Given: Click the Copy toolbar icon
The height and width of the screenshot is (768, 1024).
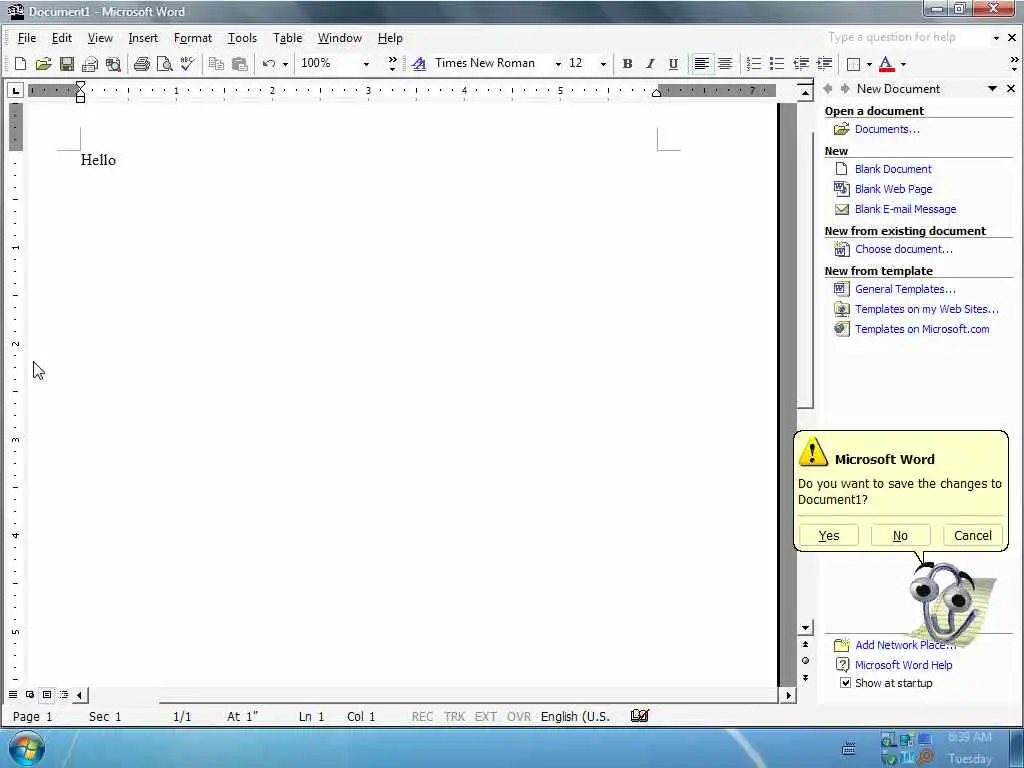Looking at the screenshot, I should (x=216, y=63).
